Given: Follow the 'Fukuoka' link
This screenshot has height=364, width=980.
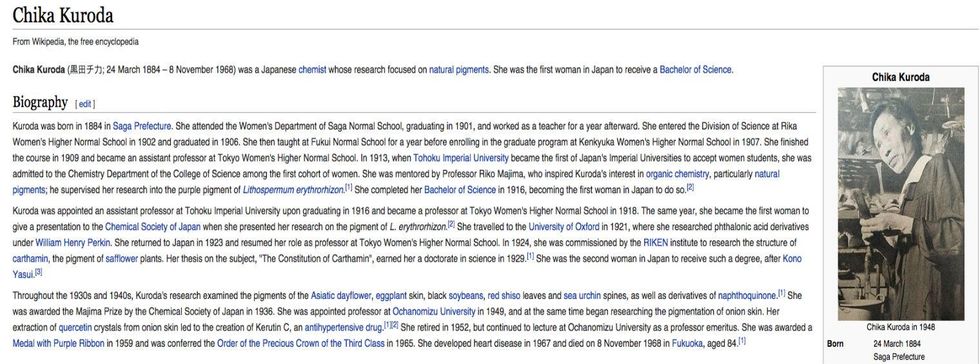Looking at the screenshot, I should [687, 343].
